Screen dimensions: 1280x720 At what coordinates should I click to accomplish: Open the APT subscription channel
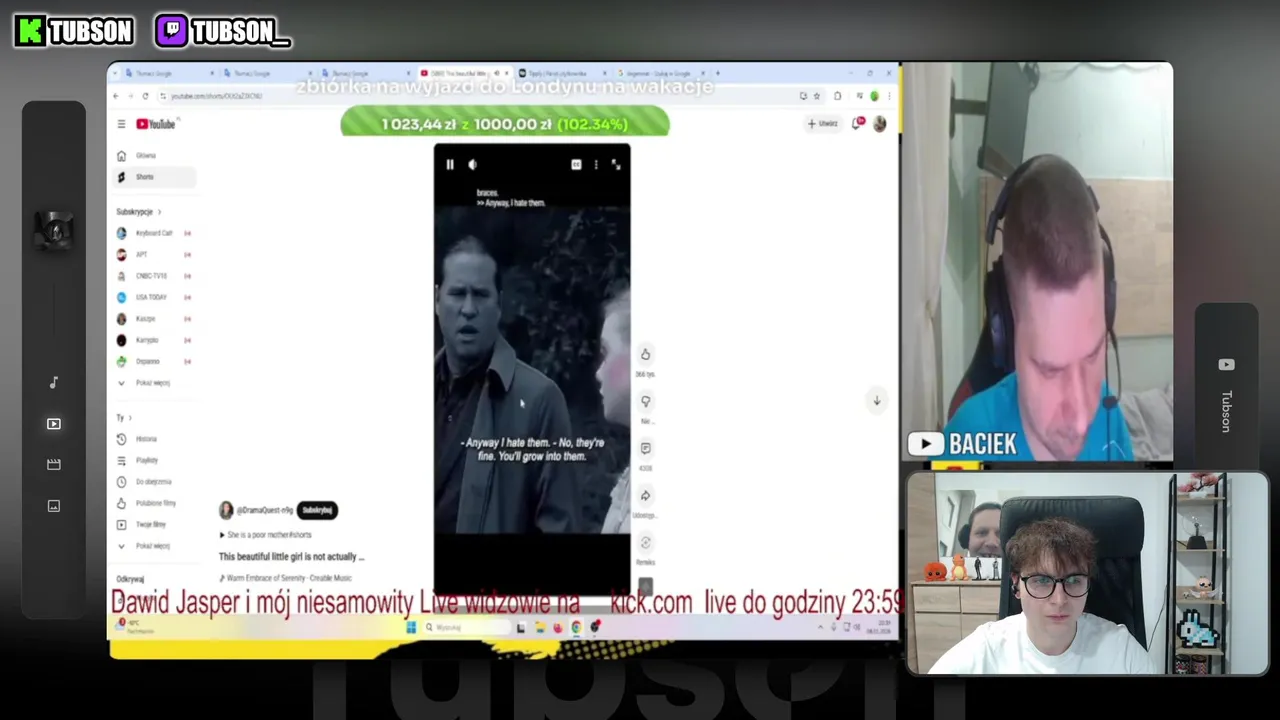click(155, 255)
